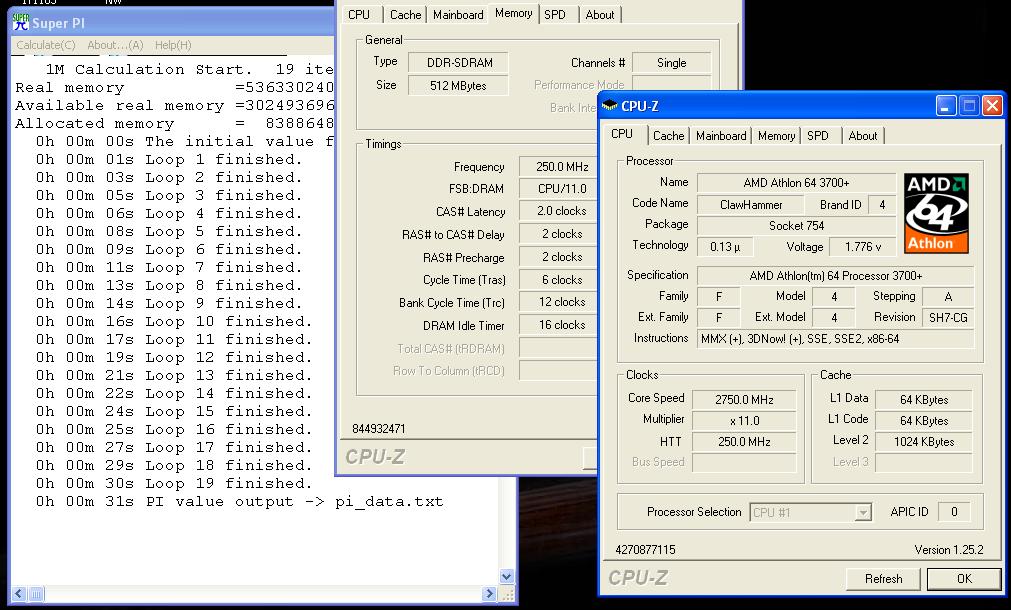Image resolution: width=1011 pixels, height=610 pixels.
Task: Click the Refresh button in CPU-Z
Action: (883, 578)
